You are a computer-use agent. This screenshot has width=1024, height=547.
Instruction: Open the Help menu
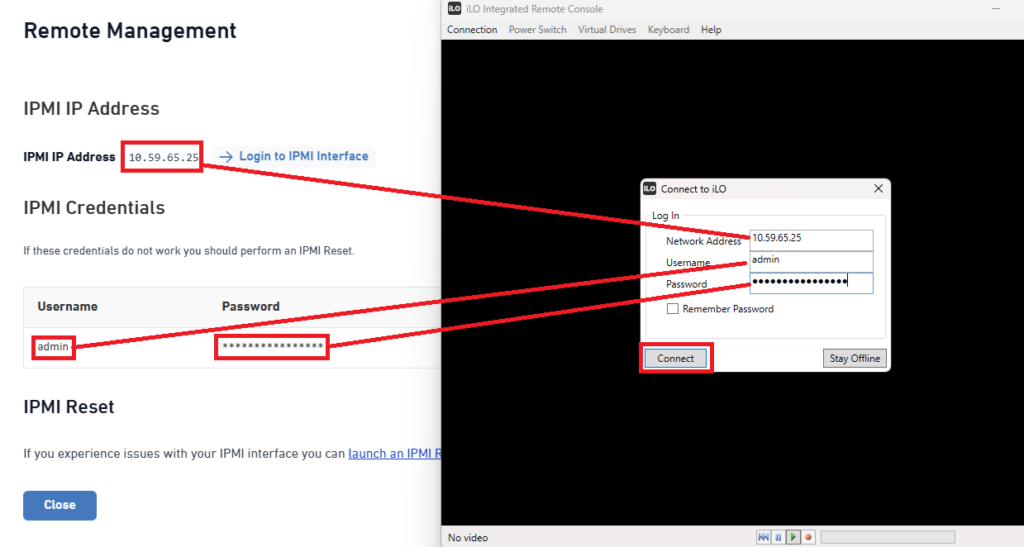pos(711,30)
